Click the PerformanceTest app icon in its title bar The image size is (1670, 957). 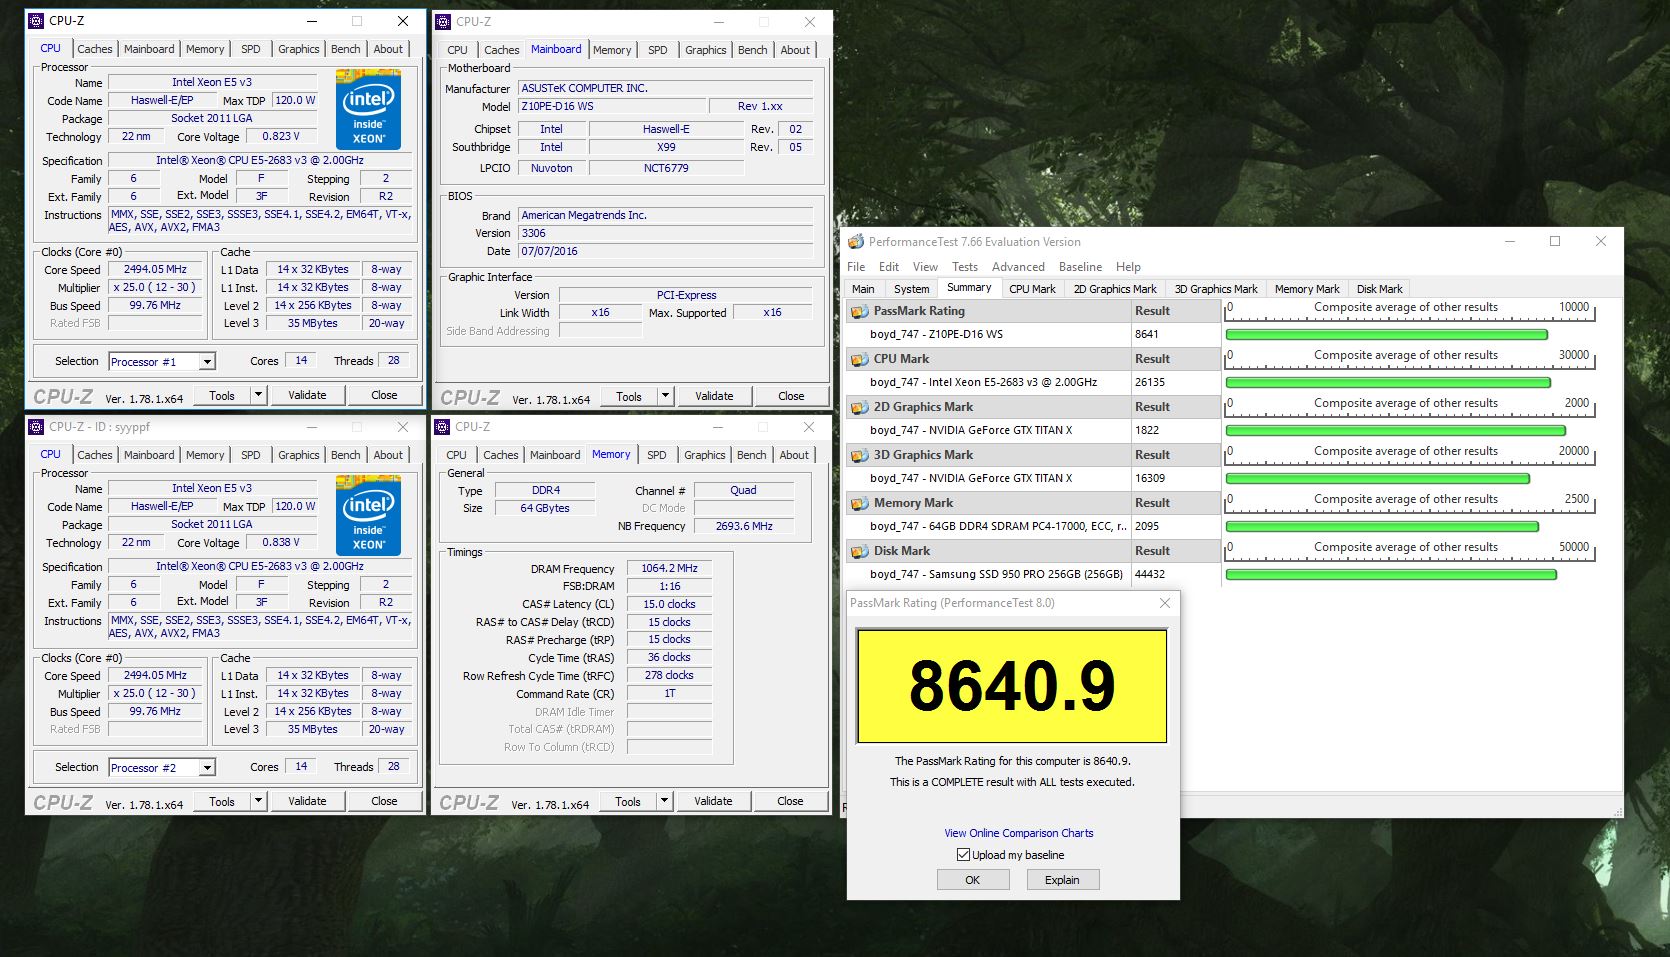pos(856,242)
